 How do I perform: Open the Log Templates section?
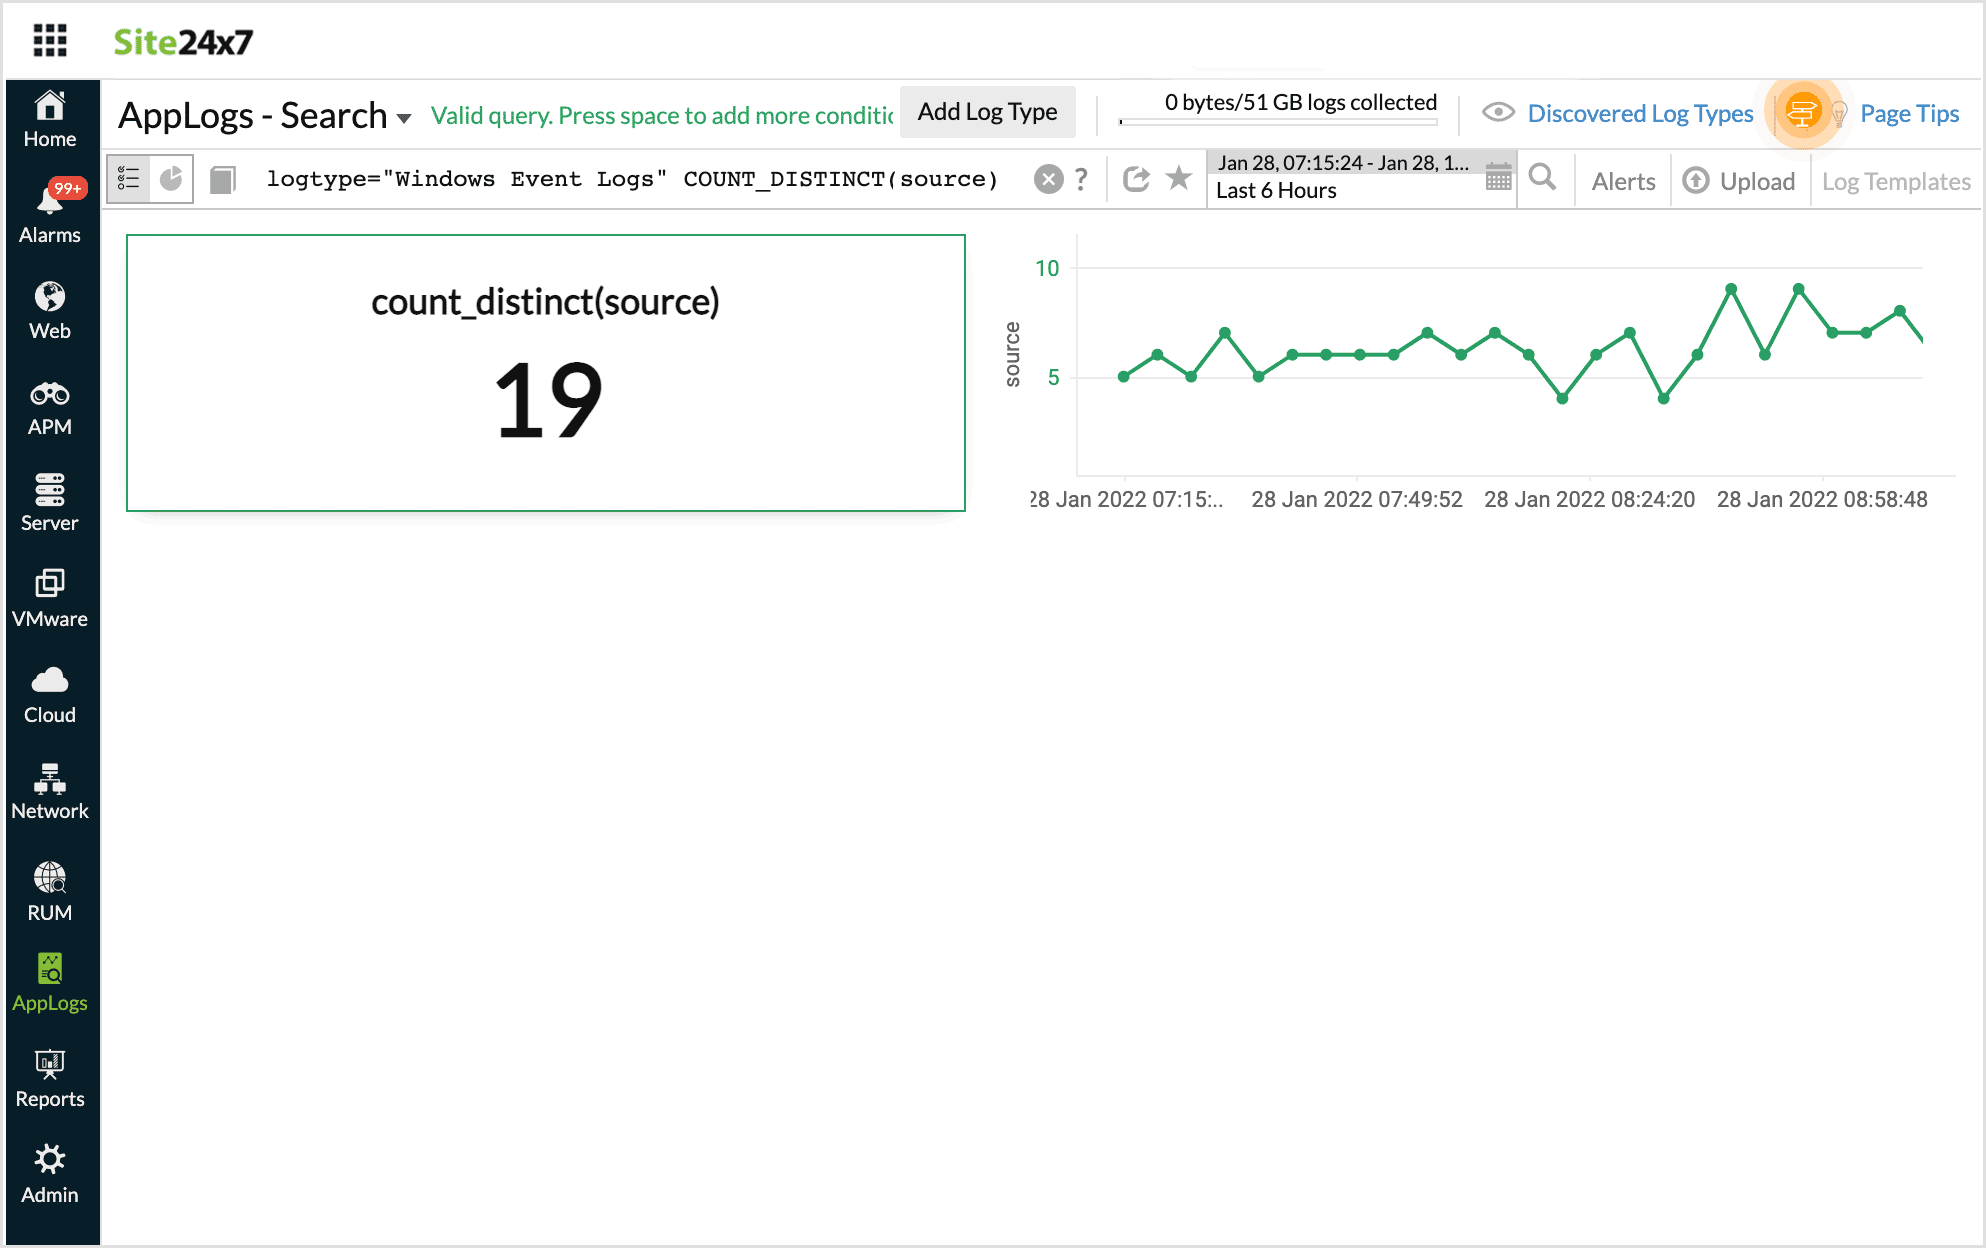click(x=1895, y=181)
